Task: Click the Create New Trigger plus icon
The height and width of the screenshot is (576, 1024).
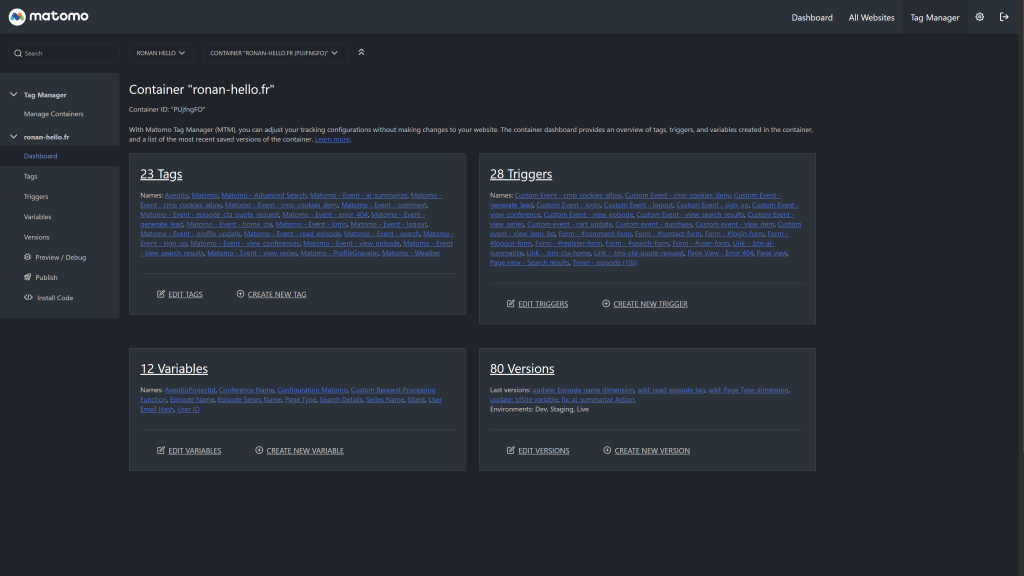Action: point(606,303)
